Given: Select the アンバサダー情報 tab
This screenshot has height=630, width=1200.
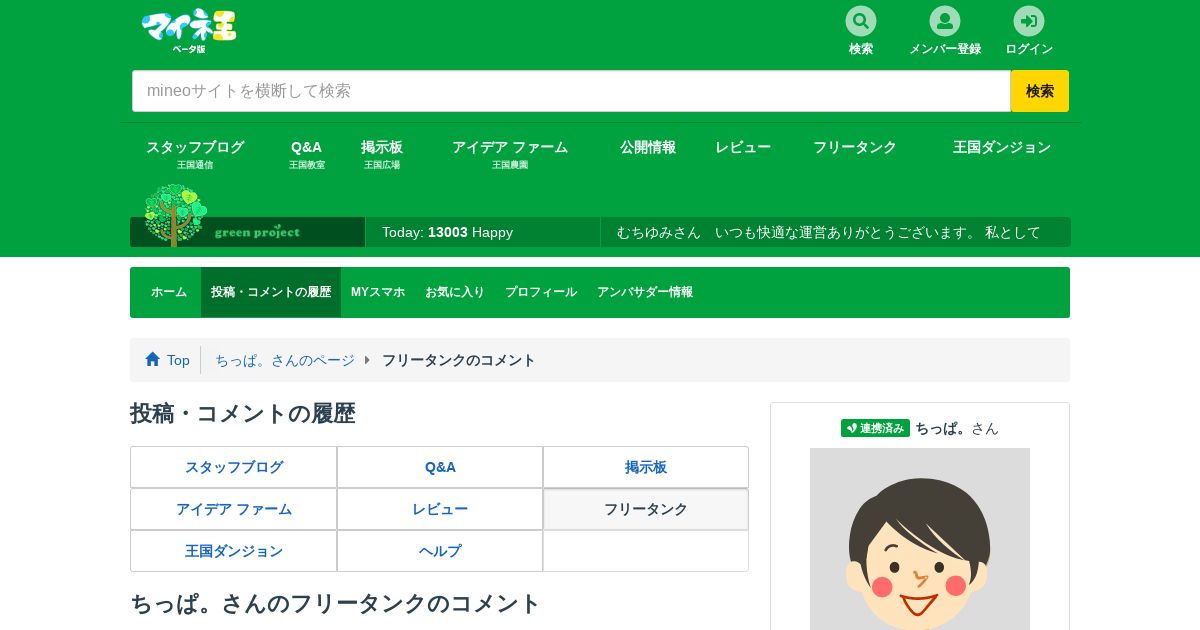Looking at the screenshot, I should click(x=645, y=292).
